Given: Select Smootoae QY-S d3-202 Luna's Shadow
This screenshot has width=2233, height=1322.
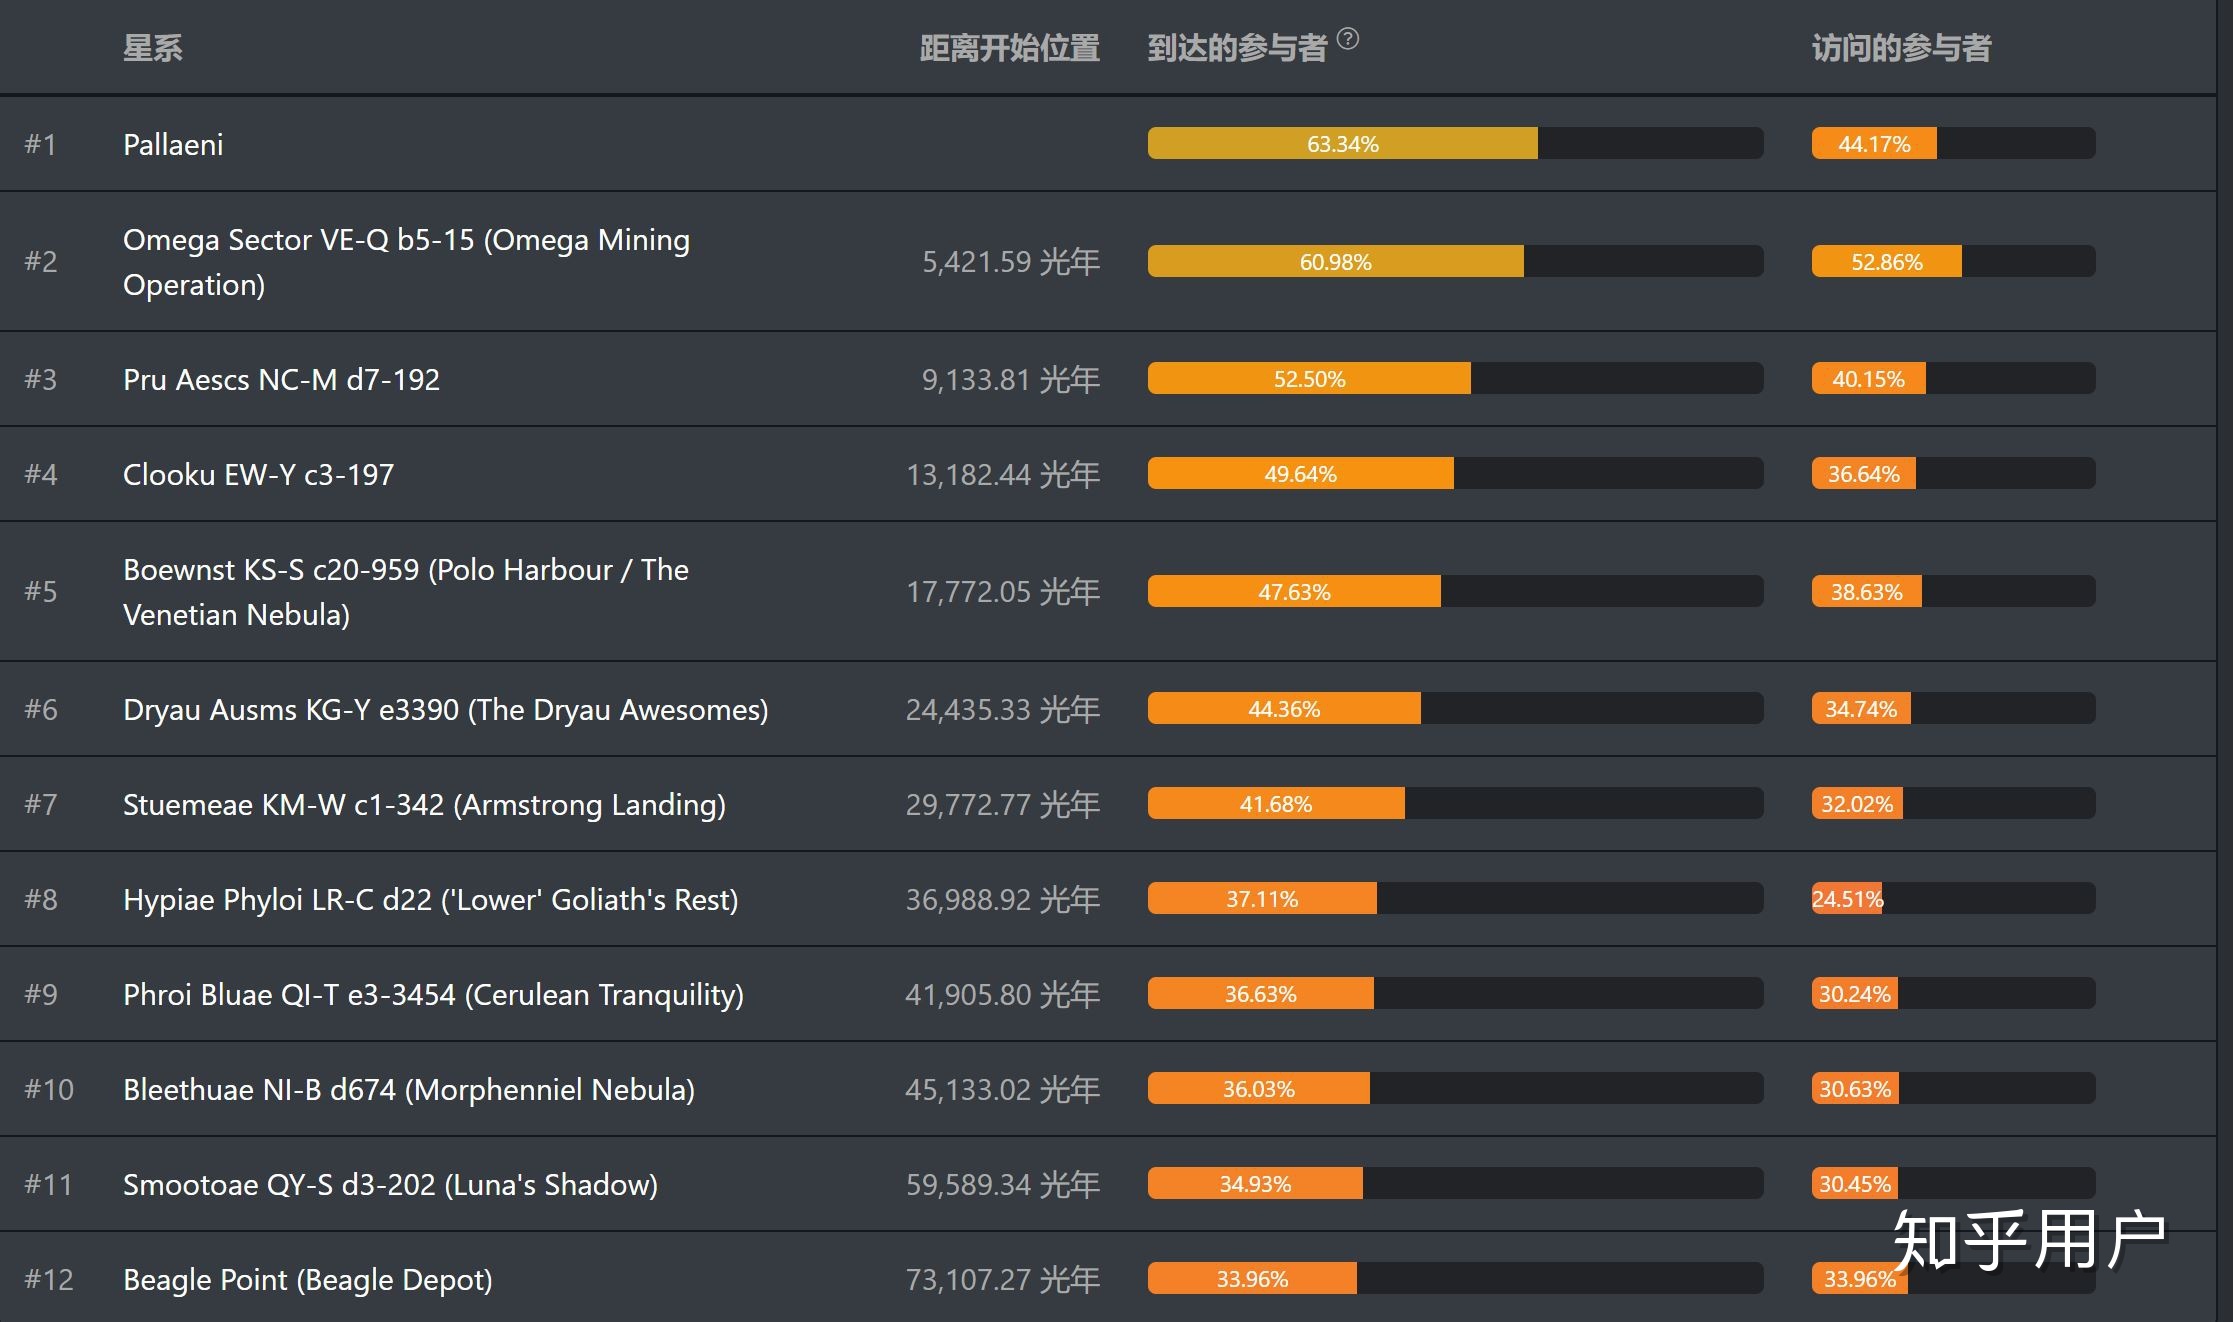Looking at the screenshot, I should click(390, 1185).
